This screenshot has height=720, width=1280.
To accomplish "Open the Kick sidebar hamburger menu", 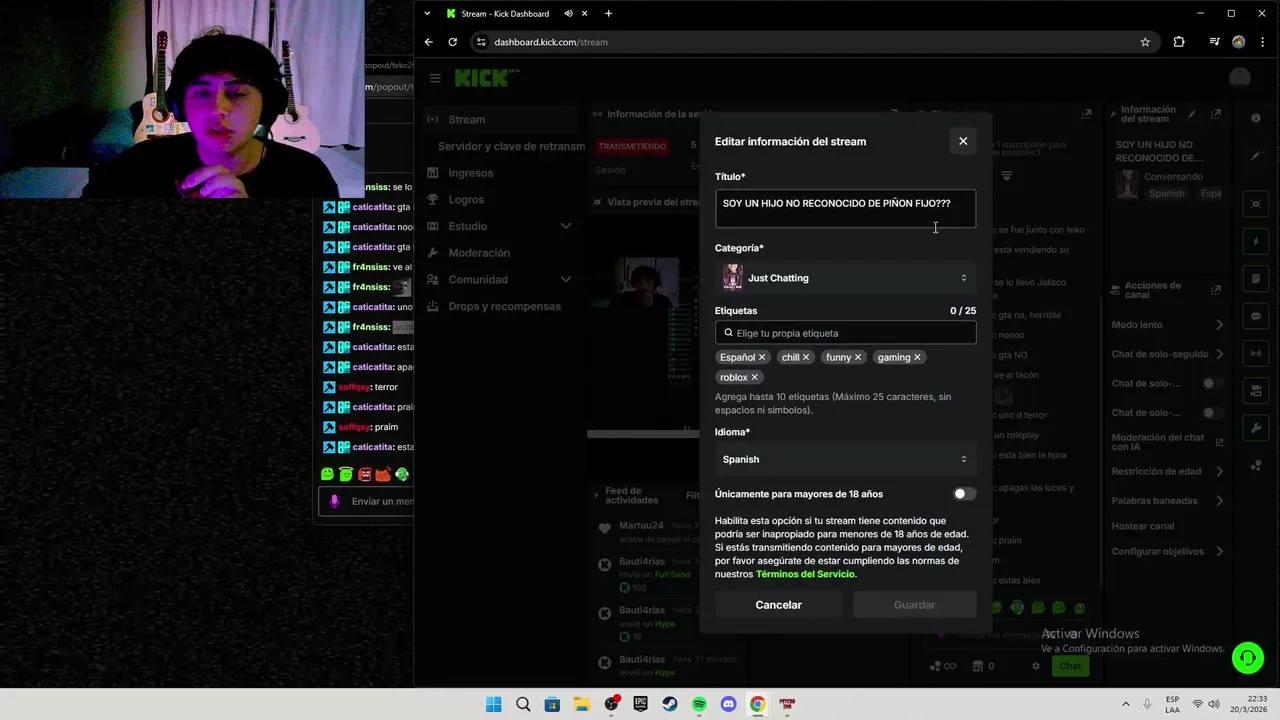I will point(435,78).
